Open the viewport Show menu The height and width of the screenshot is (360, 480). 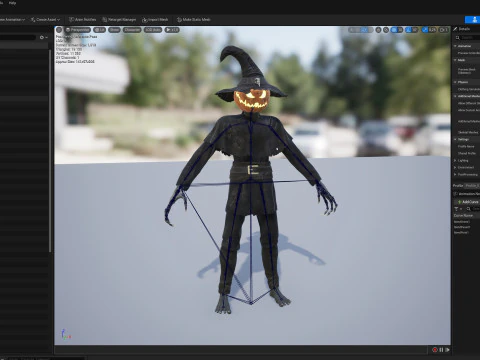click(114, 30)
